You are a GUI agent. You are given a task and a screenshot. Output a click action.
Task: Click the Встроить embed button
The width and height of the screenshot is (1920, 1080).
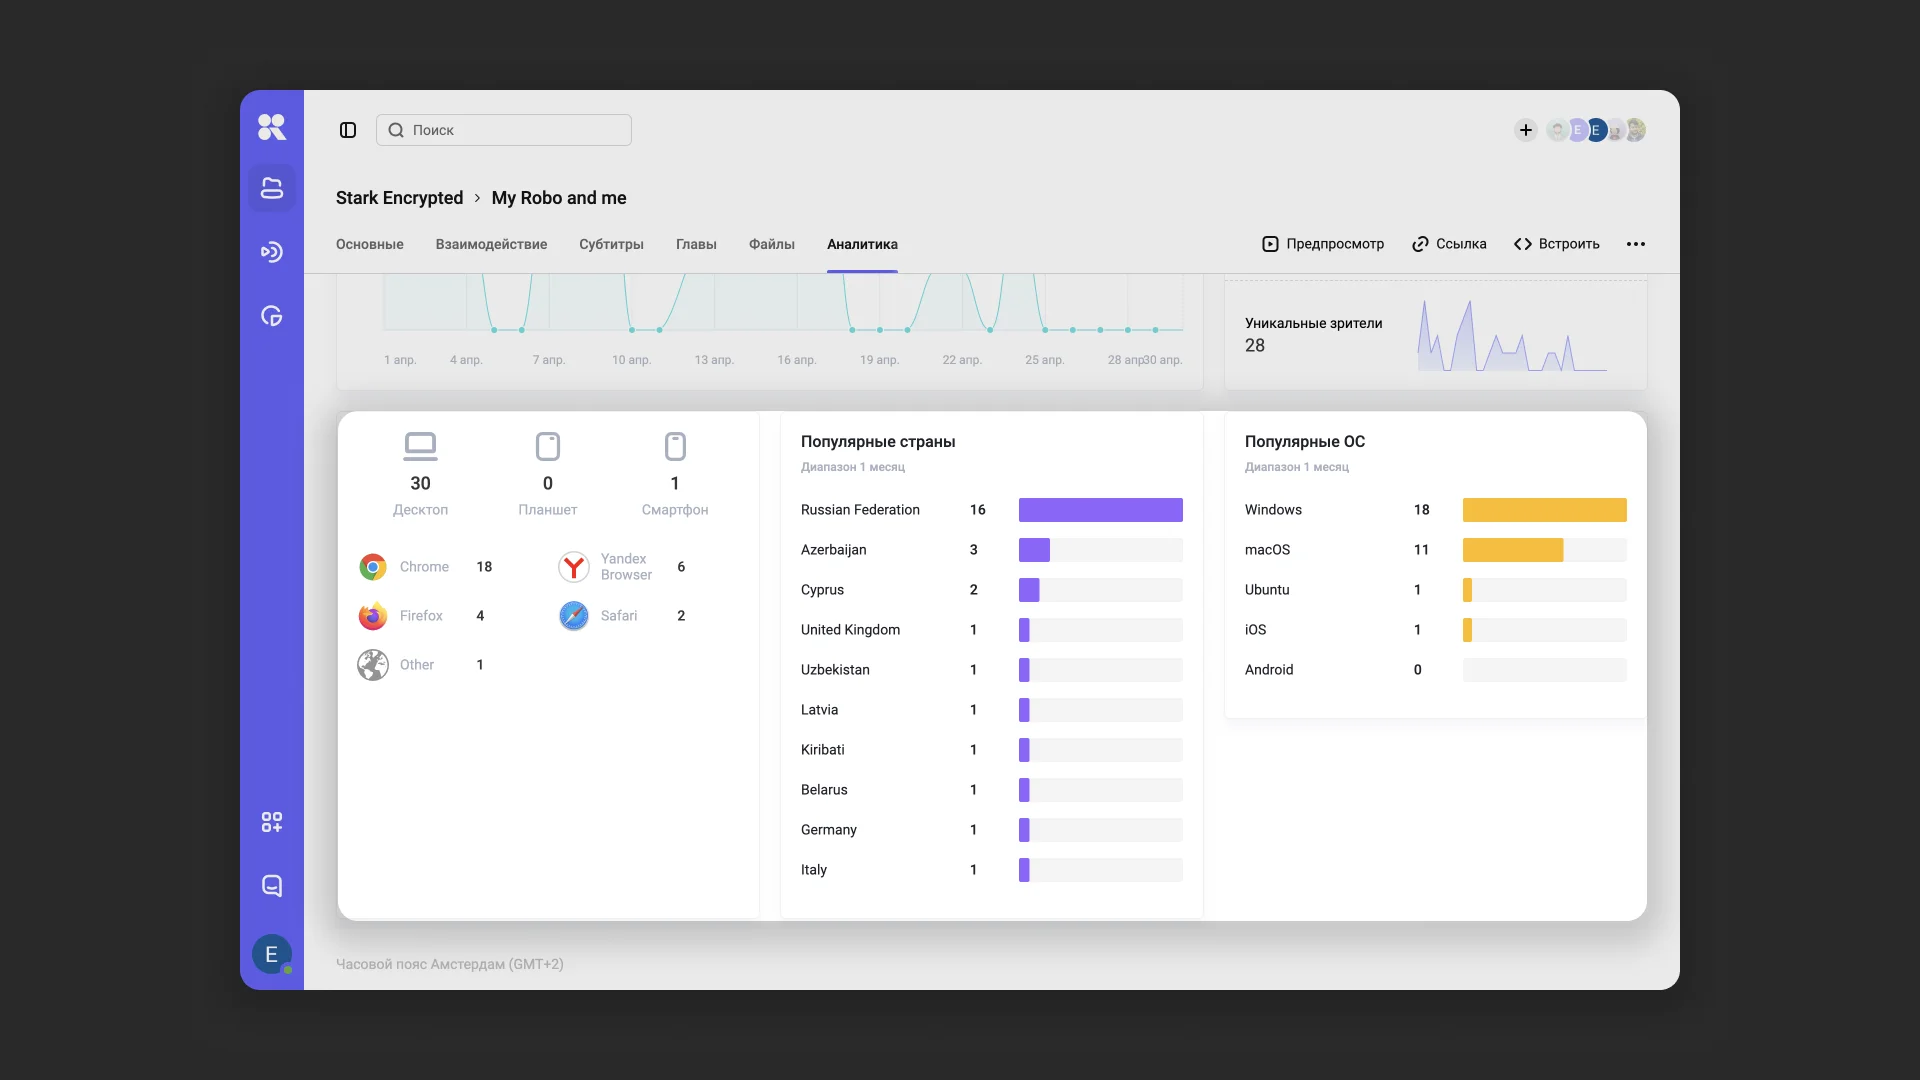(x=1557, y=244)
